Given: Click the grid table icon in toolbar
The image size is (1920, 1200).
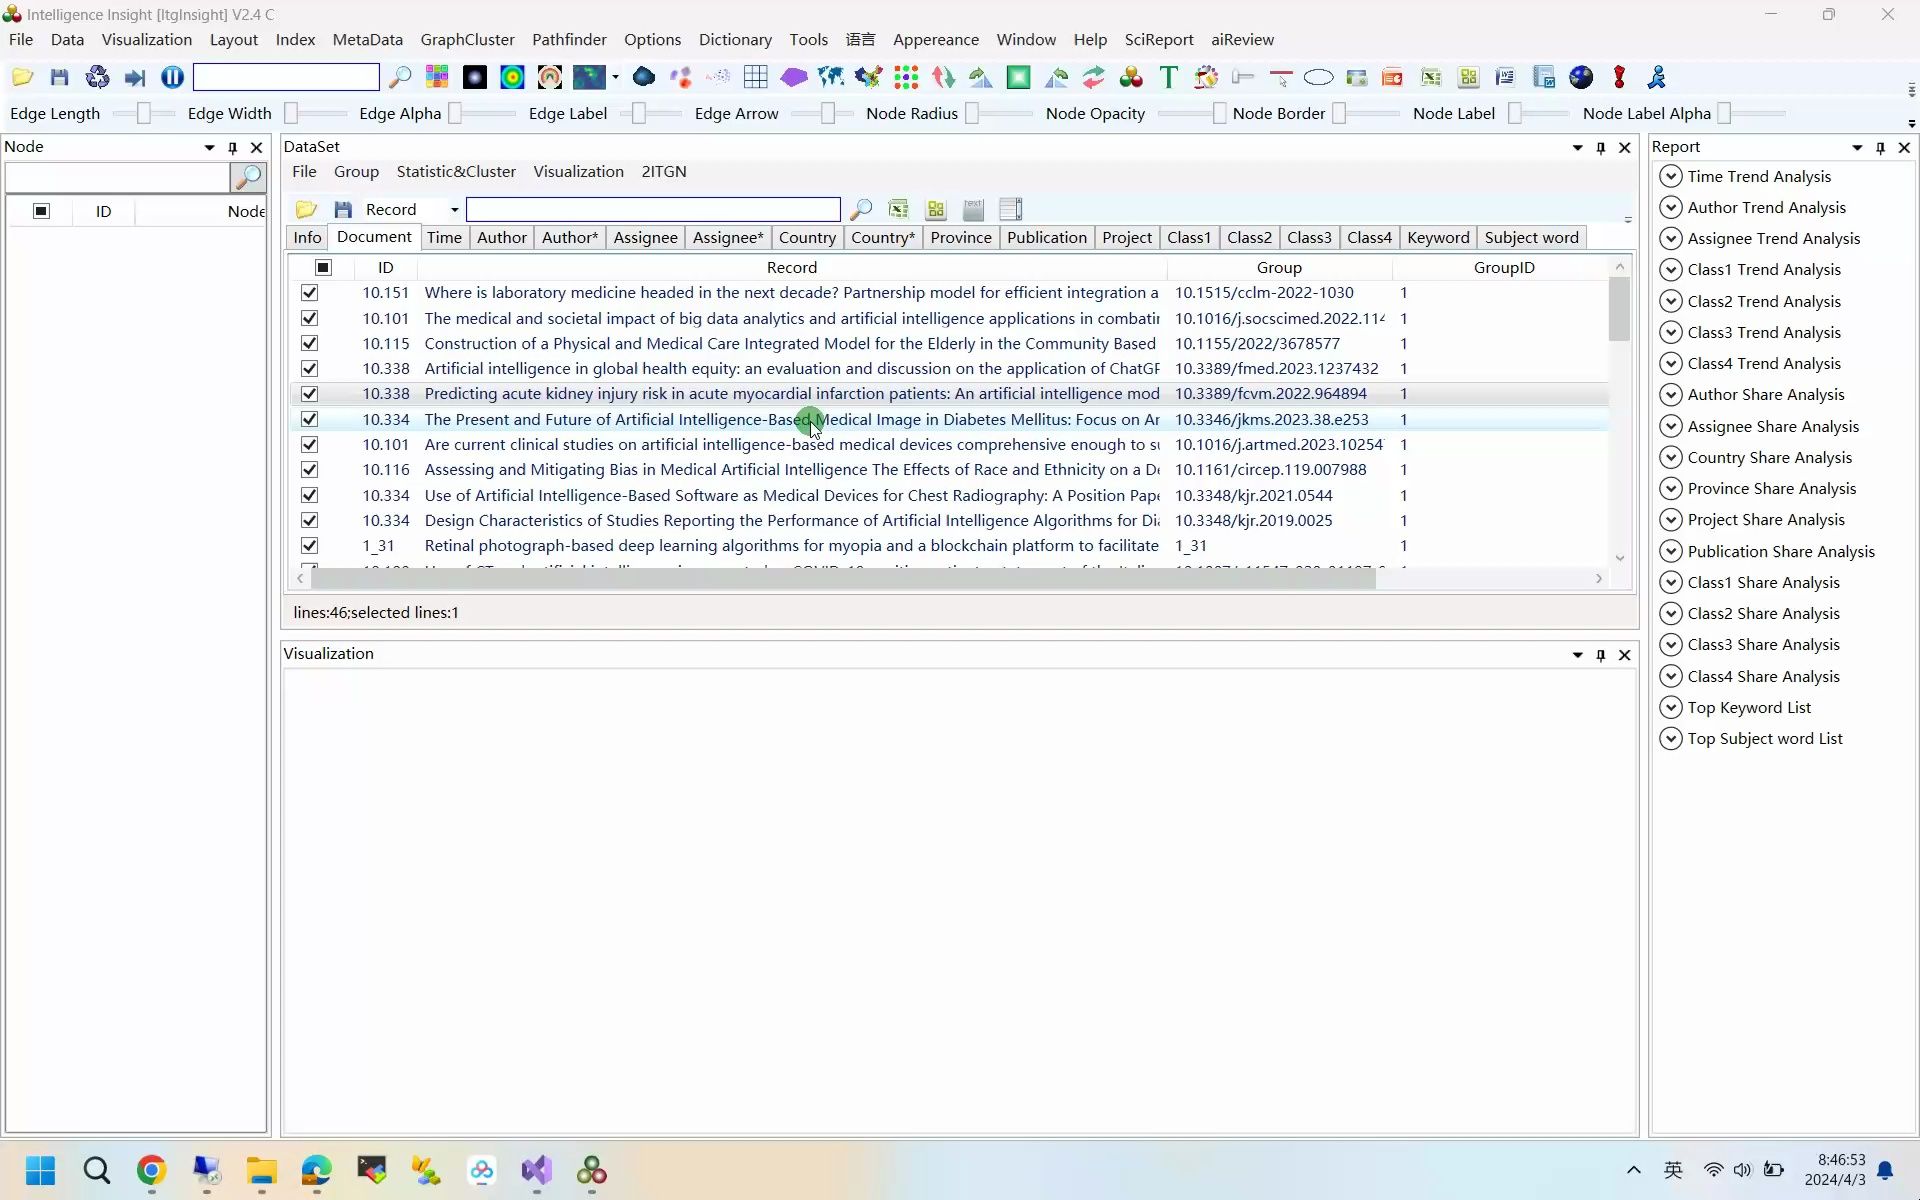Looking at the screenshot, I should click(x=756, y=77).
